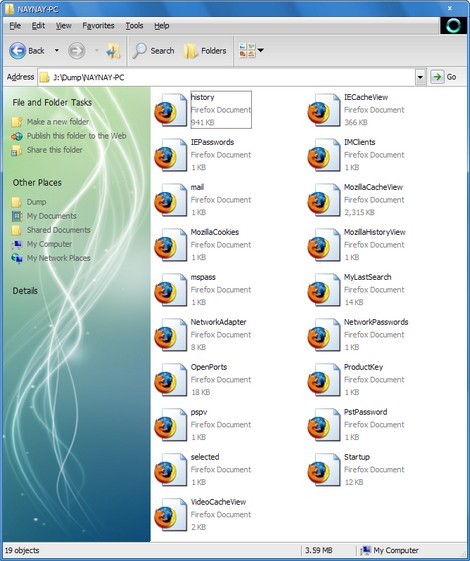
Task: Click the Forward arrow icon
Action: (x=77, y=51)
